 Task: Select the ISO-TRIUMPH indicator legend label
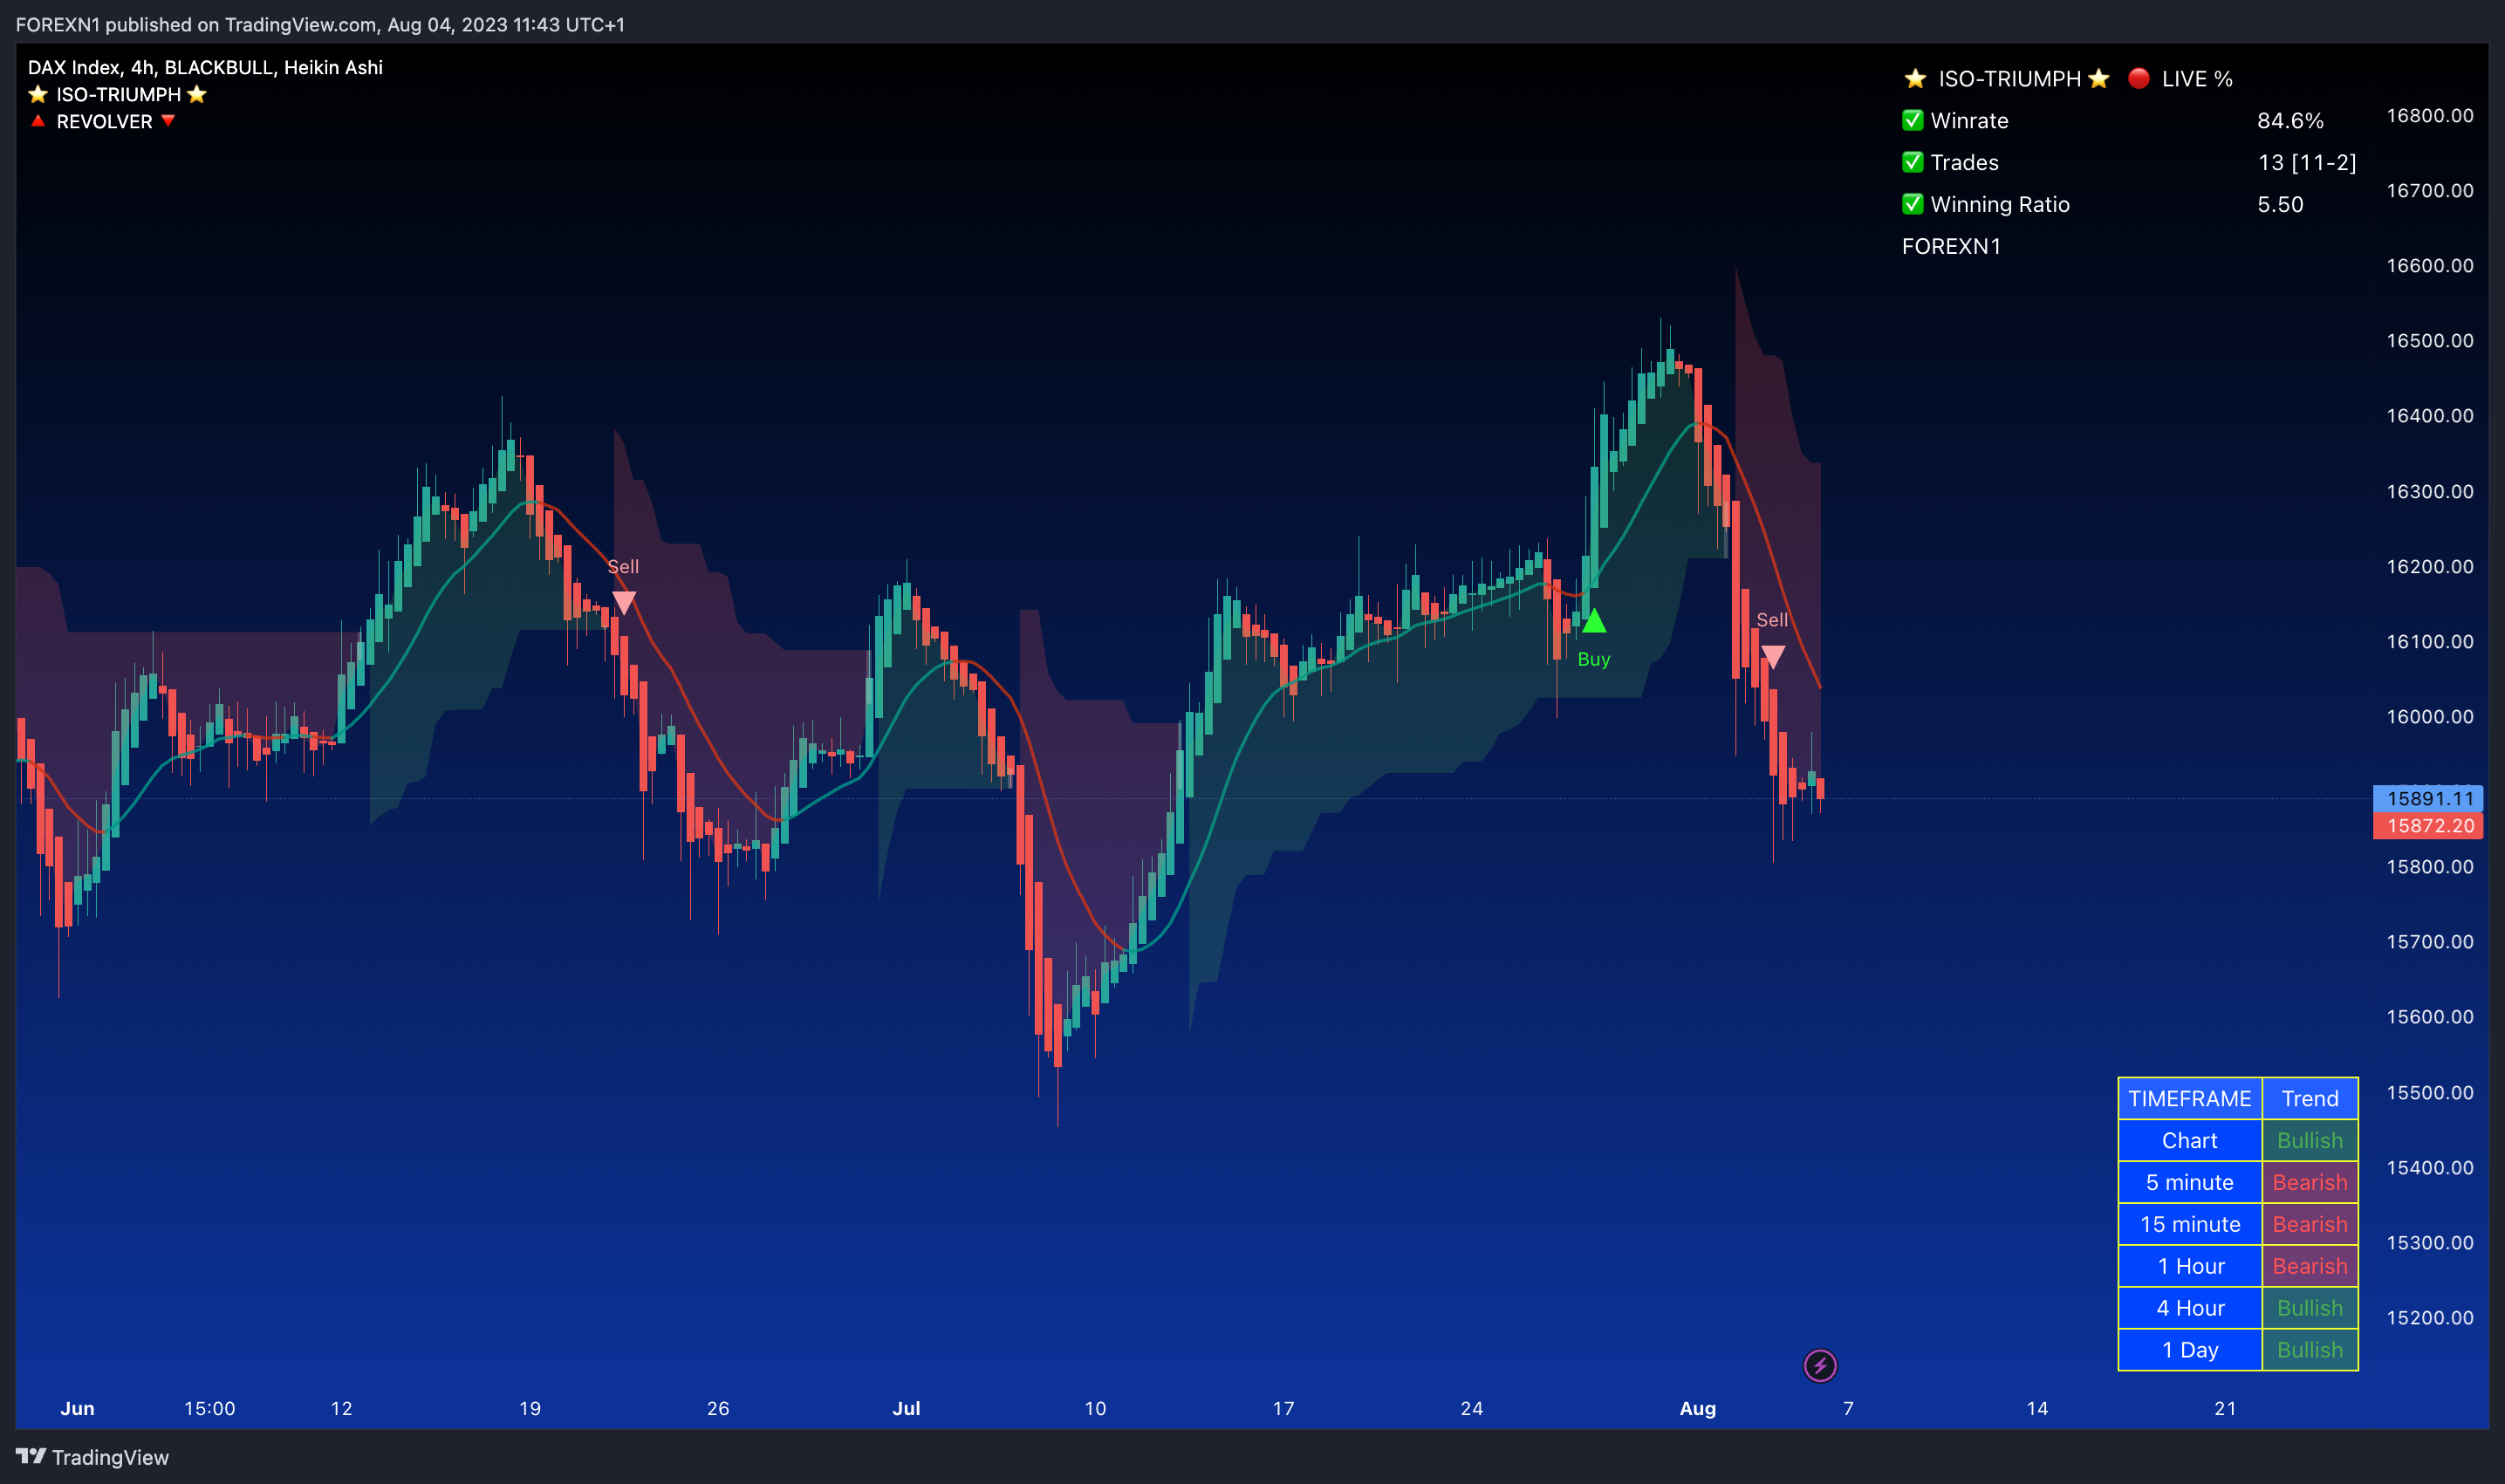pyautogui.click(x=118, y=94)
